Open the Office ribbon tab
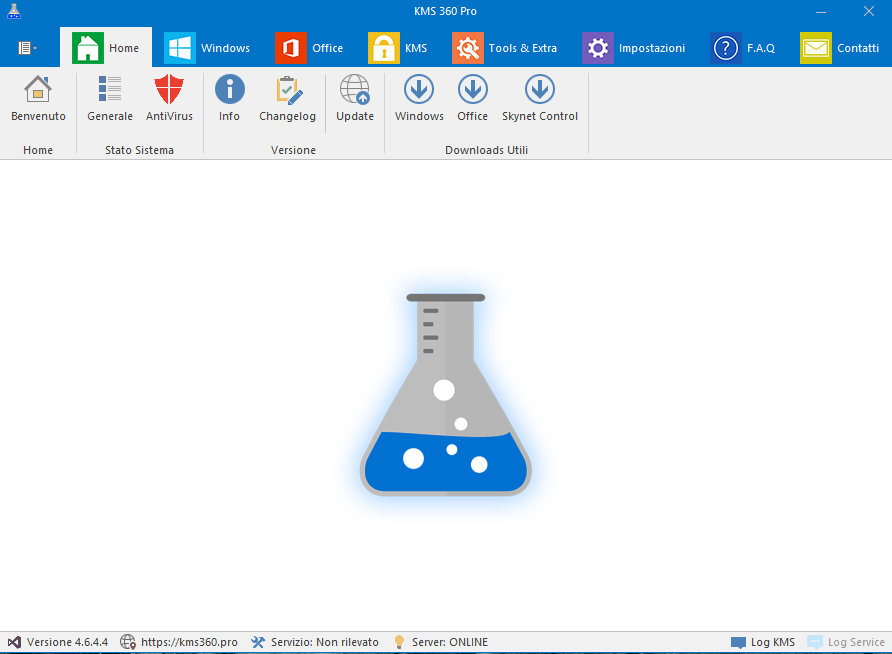Image resolution: width=892 pixels, height=654 pixels. click(x=309, y=48)
